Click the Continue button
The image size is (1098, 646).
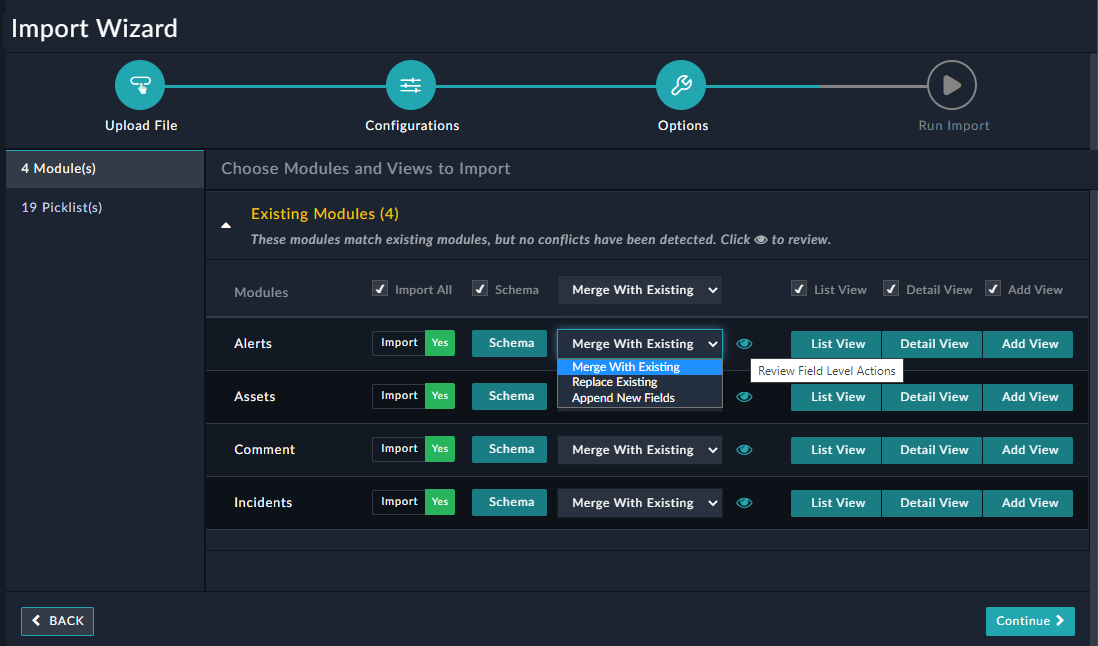click(x=1030, y=621)
